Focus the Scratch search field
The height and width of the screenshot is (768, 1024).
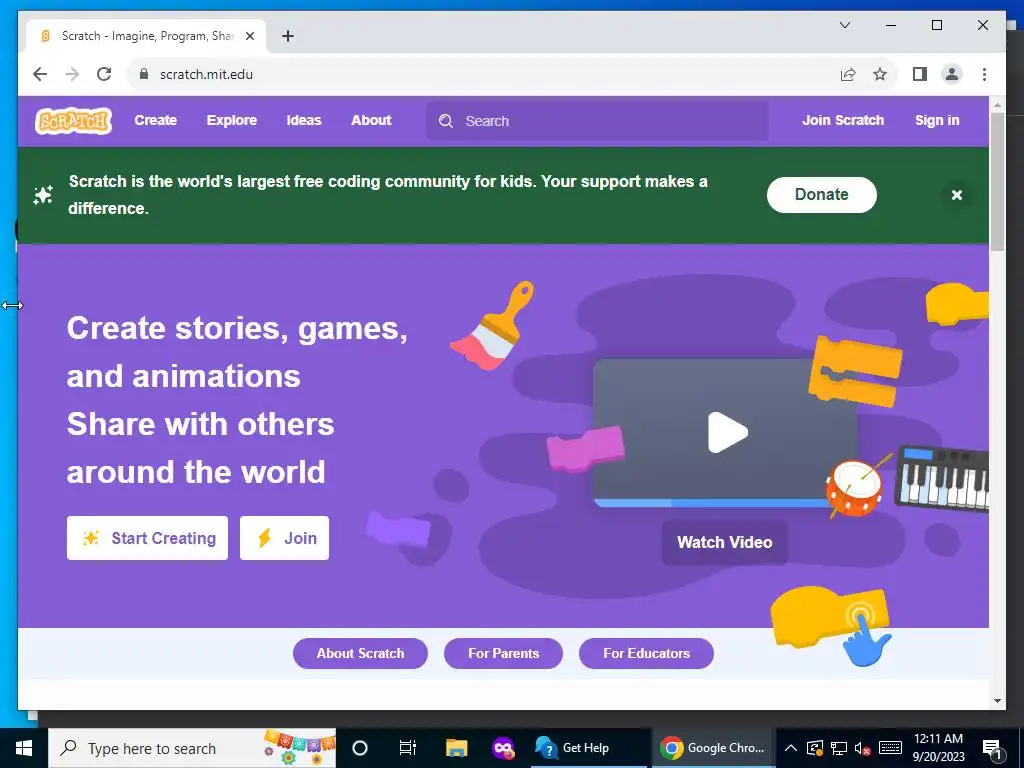tap(597, 121)
